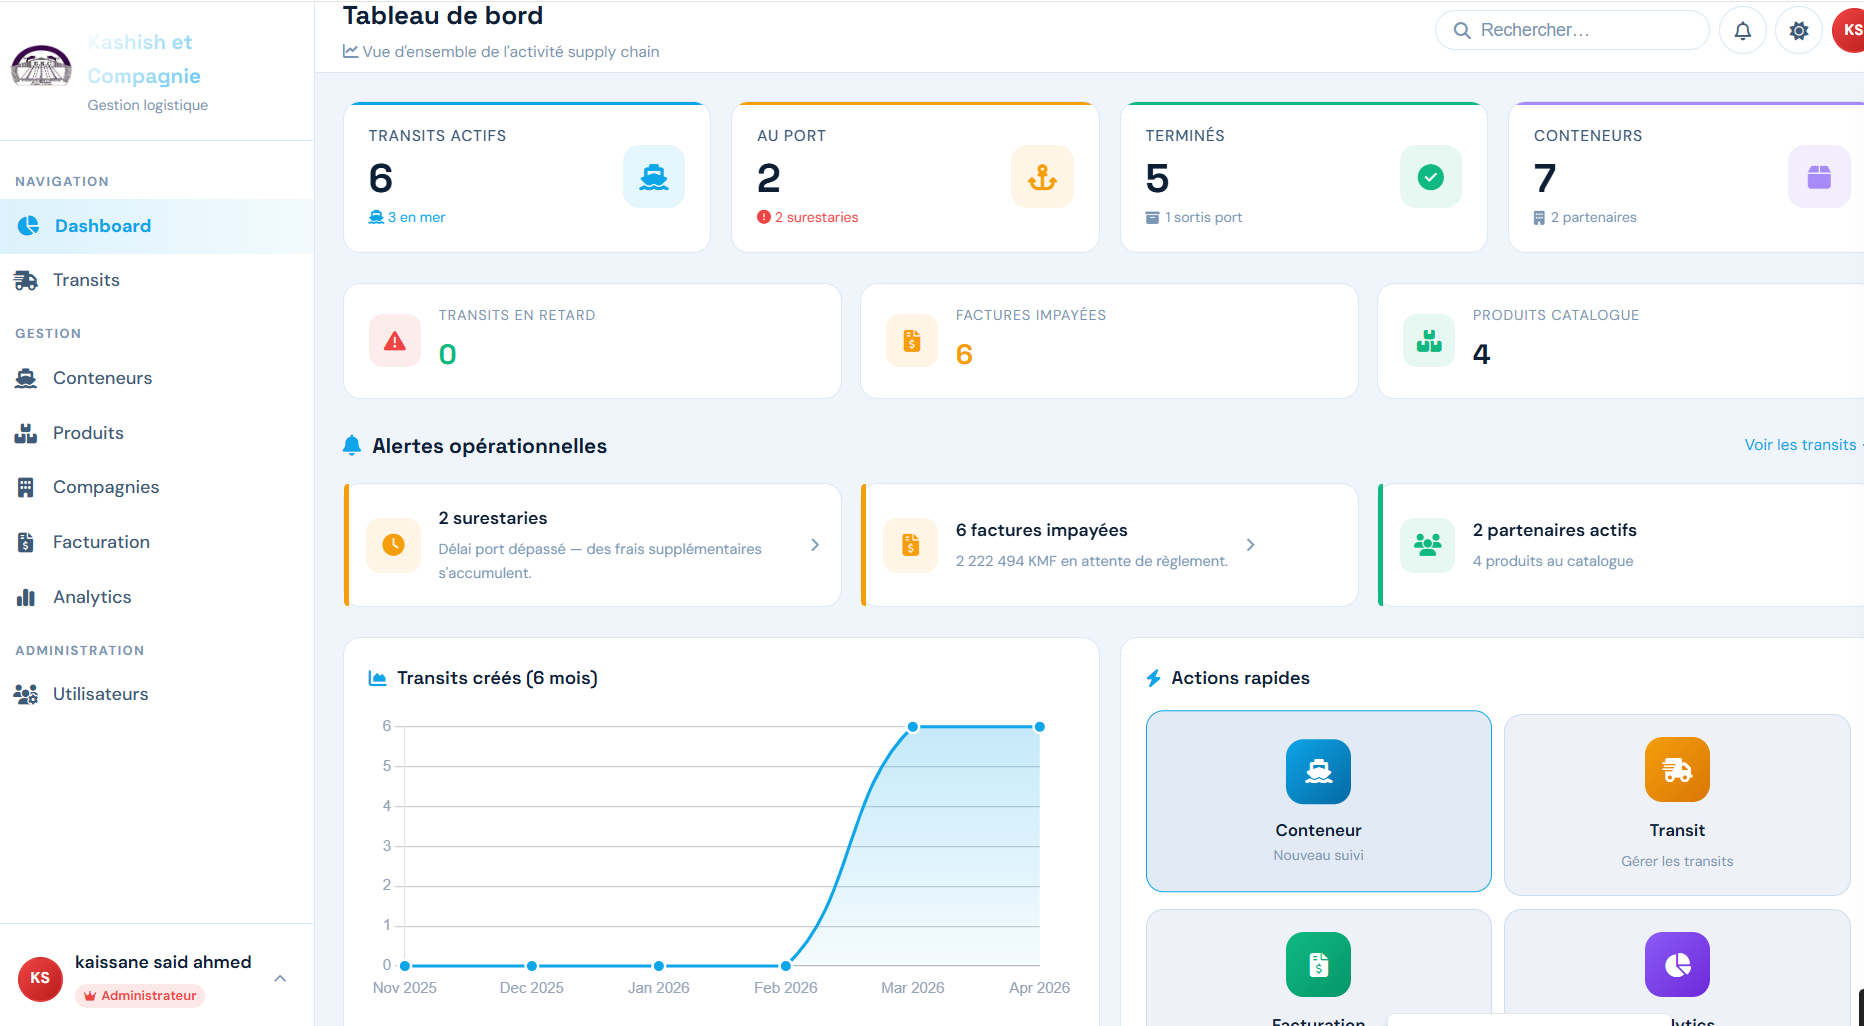
Task: Click the 2 partenaires label
Action: point(1585,217)
